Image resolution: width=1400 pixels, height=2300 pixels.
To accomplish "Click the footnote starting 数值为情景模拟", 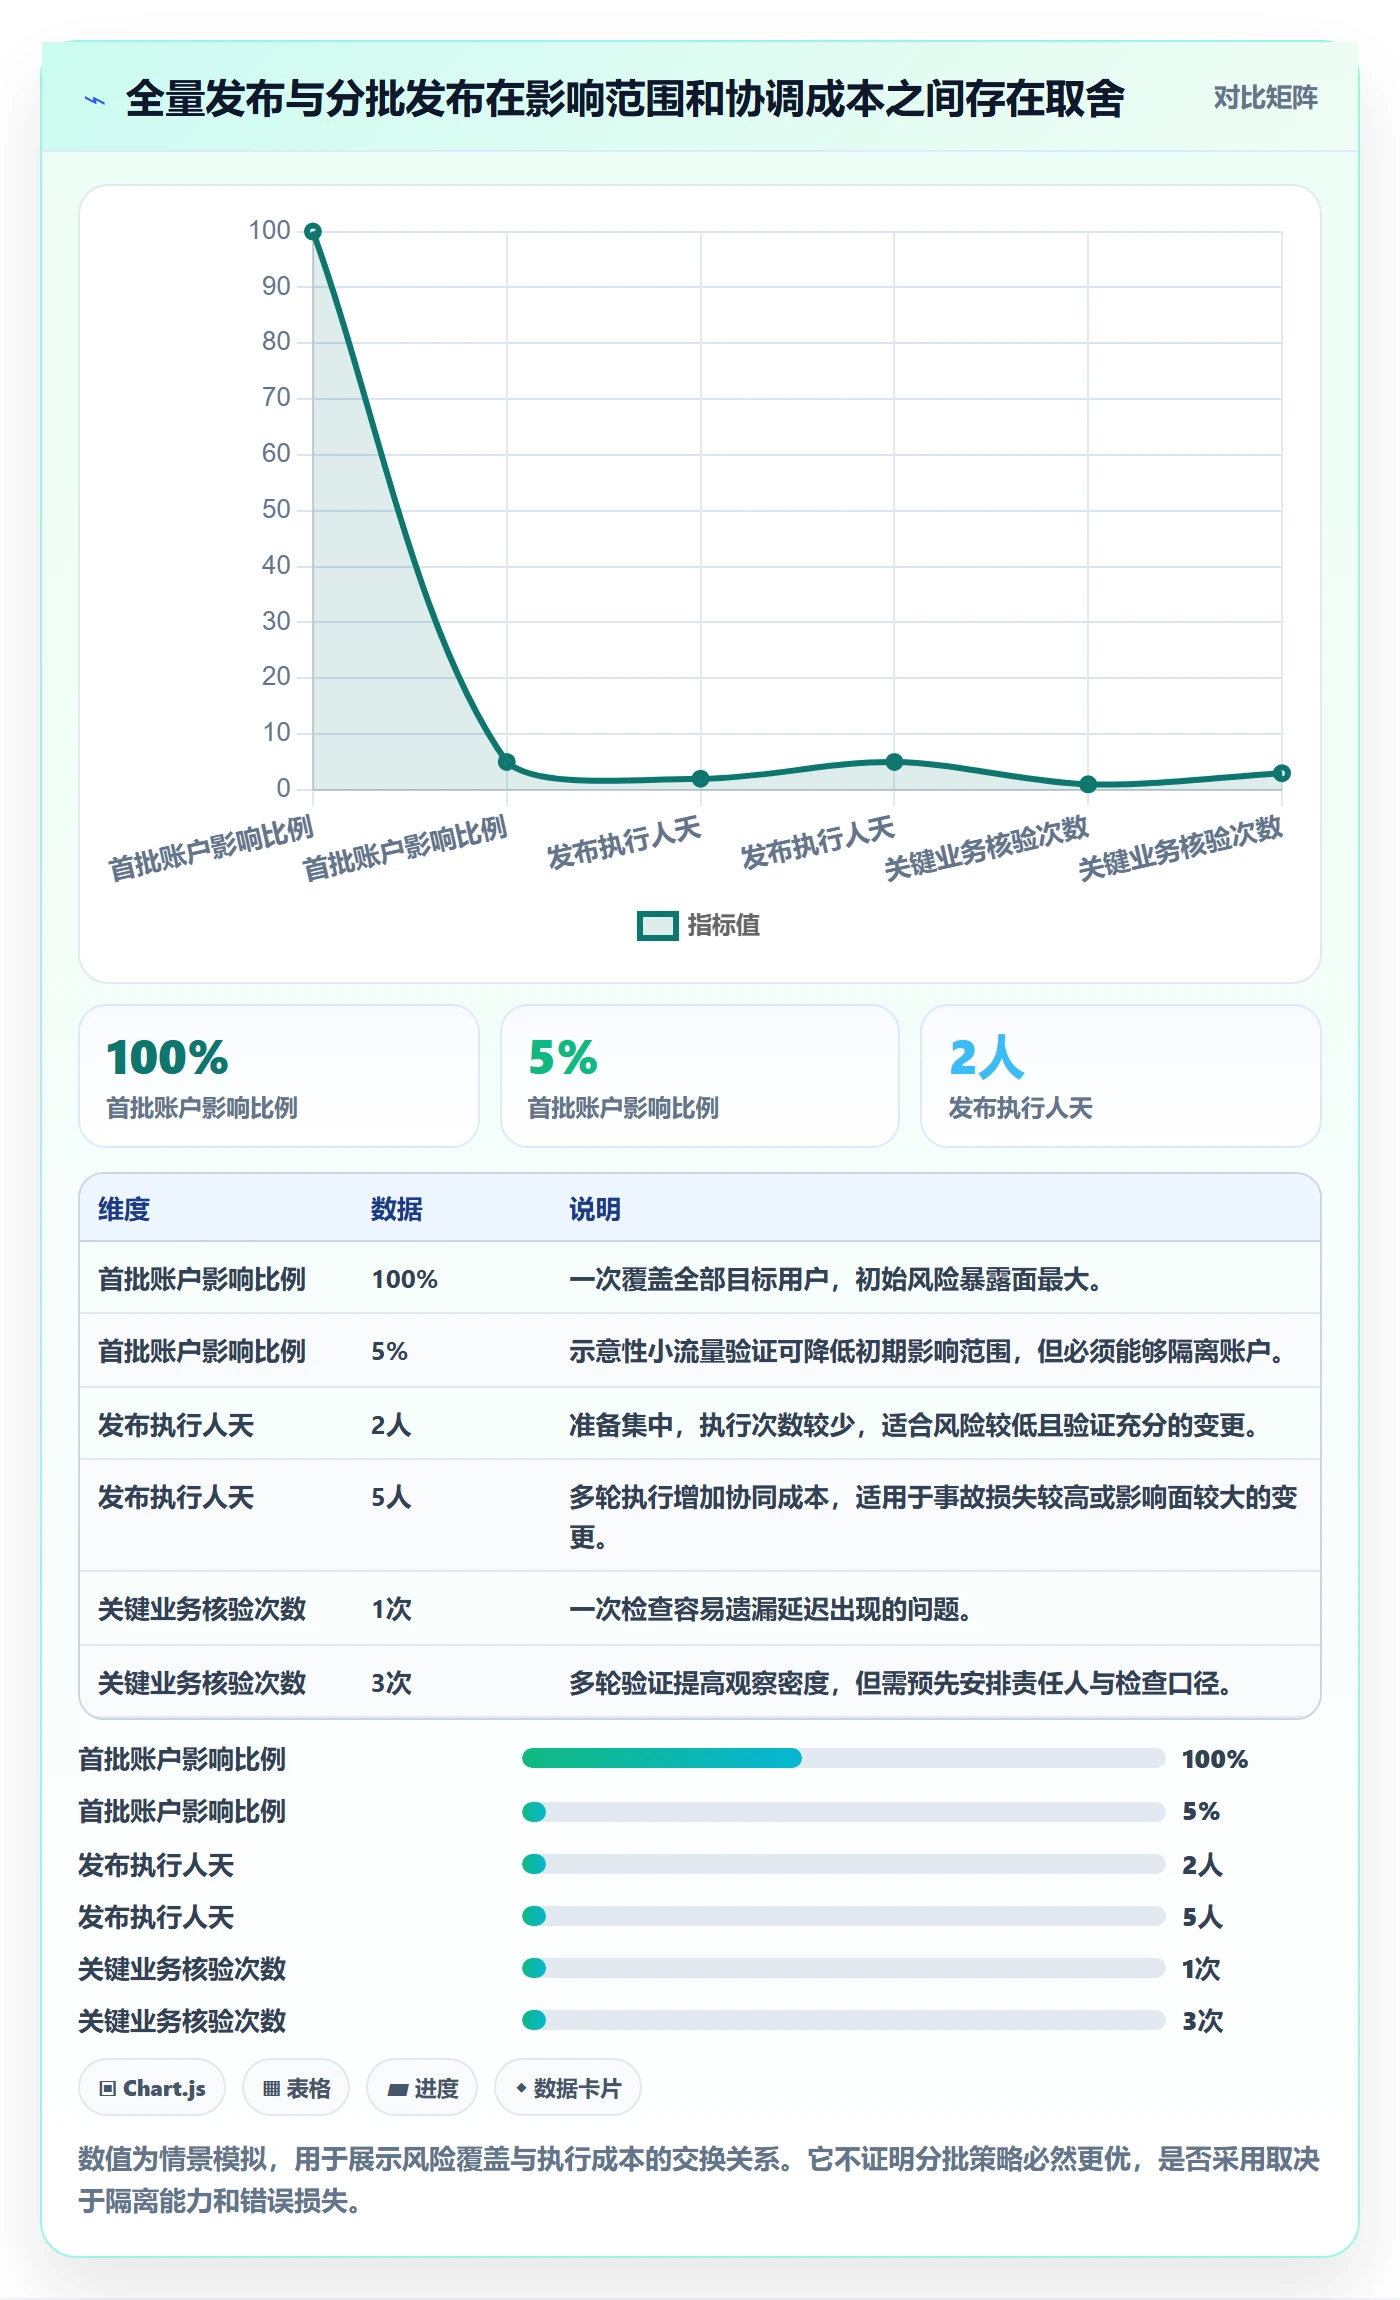I will (699, 2180).
